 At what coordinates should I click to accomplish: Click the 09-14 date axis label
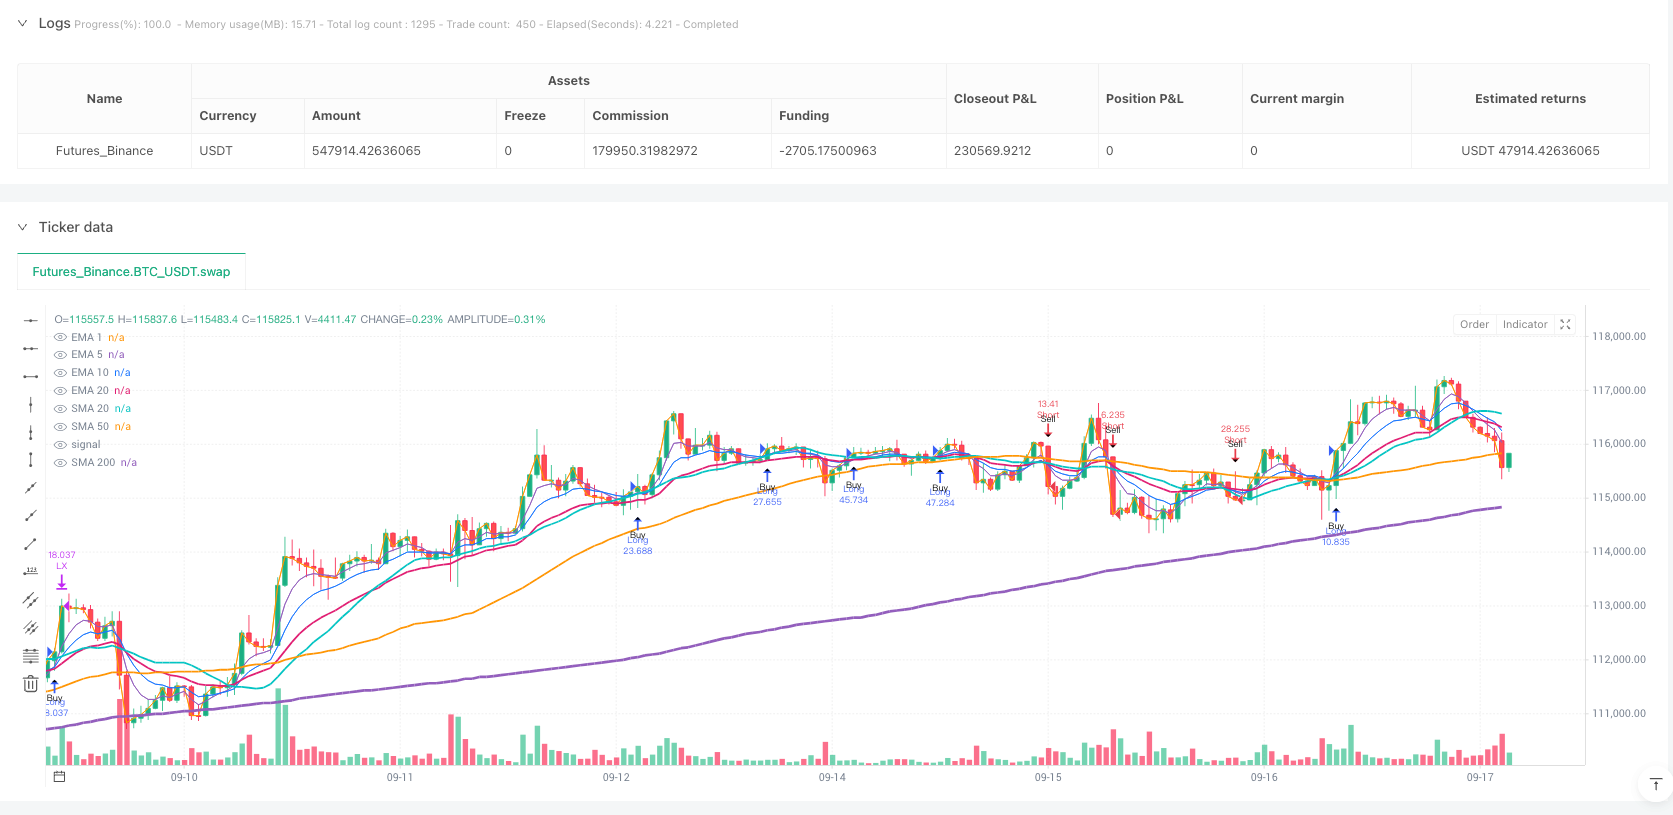pos(832,777)
